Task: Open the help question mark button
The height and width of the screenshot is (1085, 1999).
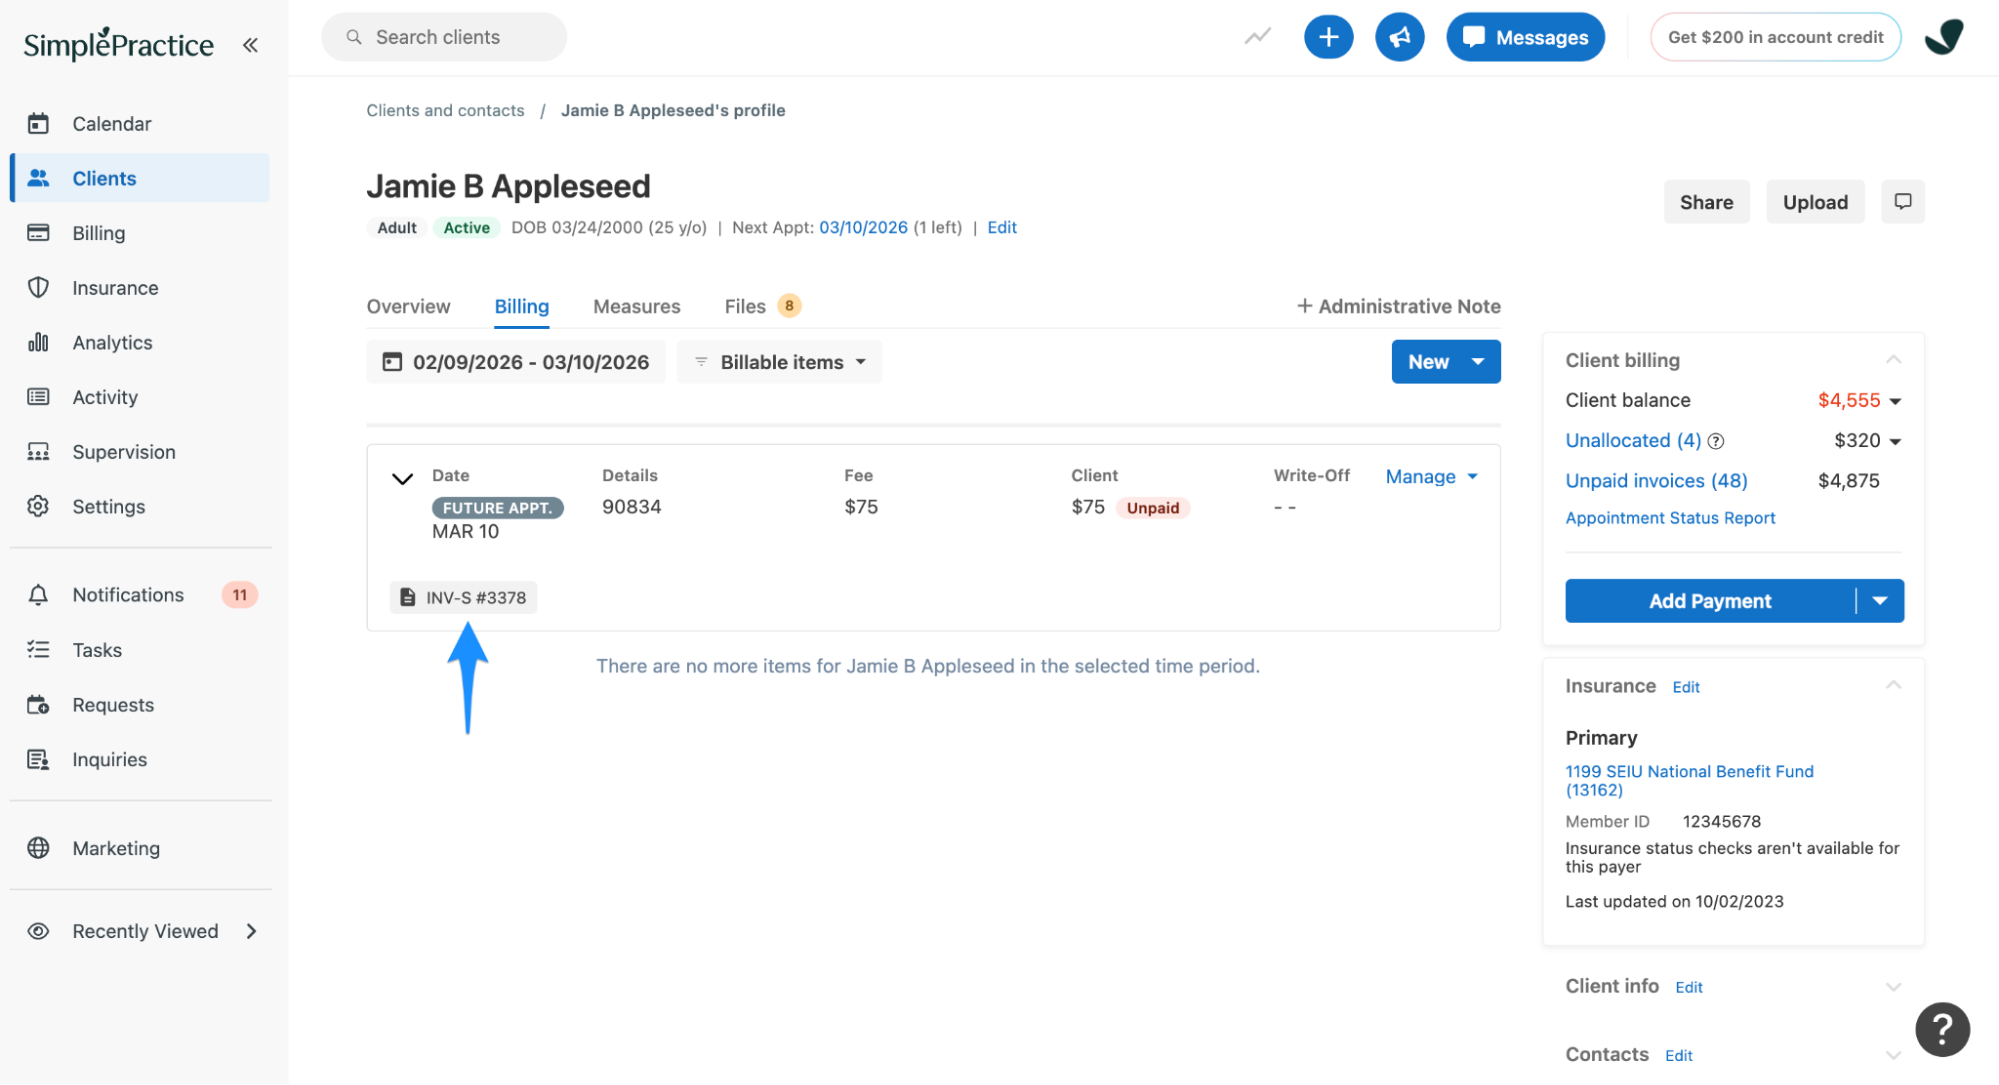Action: pyautogui.click(x=1942, y=1029)
